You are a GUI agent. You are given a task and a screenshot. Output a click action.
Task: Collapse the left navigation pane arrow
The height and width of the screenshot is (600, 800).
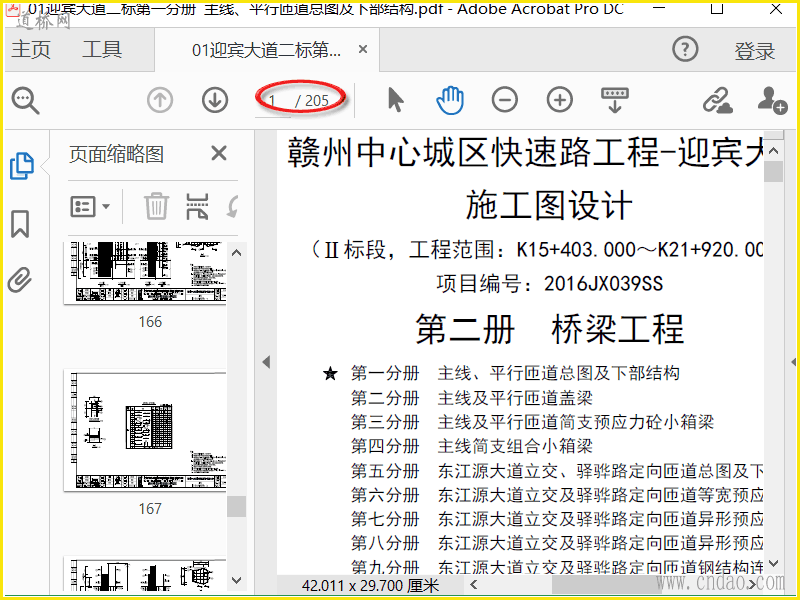point(266,362)
